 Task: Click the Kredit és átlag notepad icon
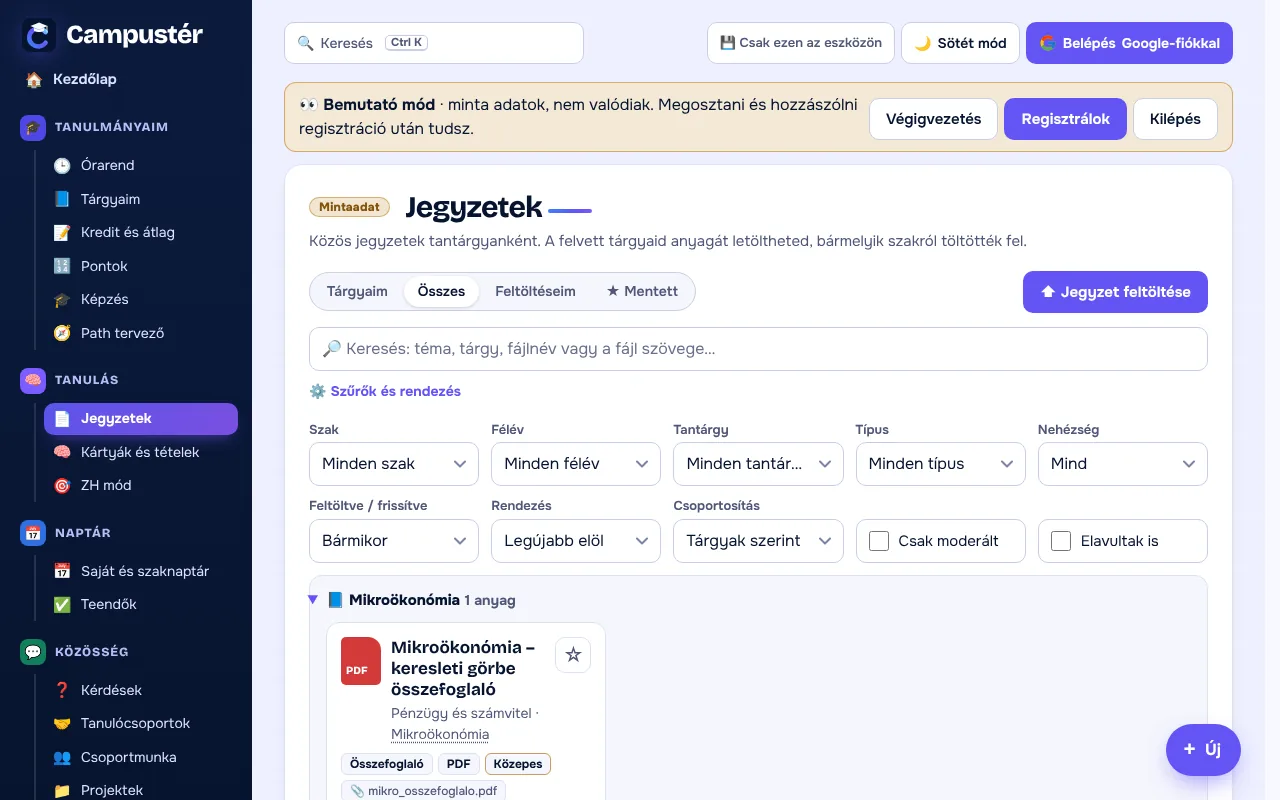[62, 232]
